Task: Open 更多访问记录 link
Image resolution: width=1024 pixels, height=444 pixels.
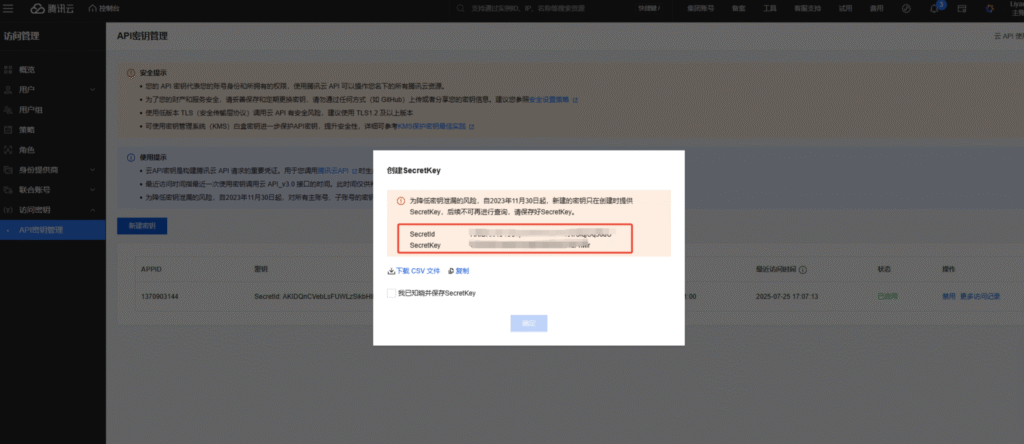Action: click(980, 296)
